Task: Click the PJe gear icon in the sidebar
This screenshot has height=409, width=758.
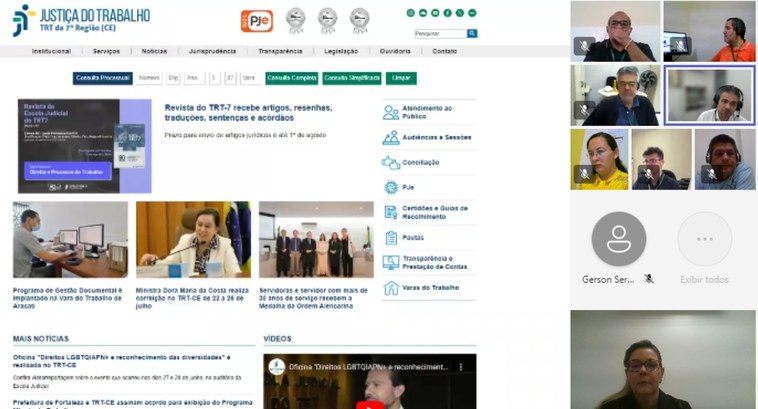Action: (x=391, y=187)
